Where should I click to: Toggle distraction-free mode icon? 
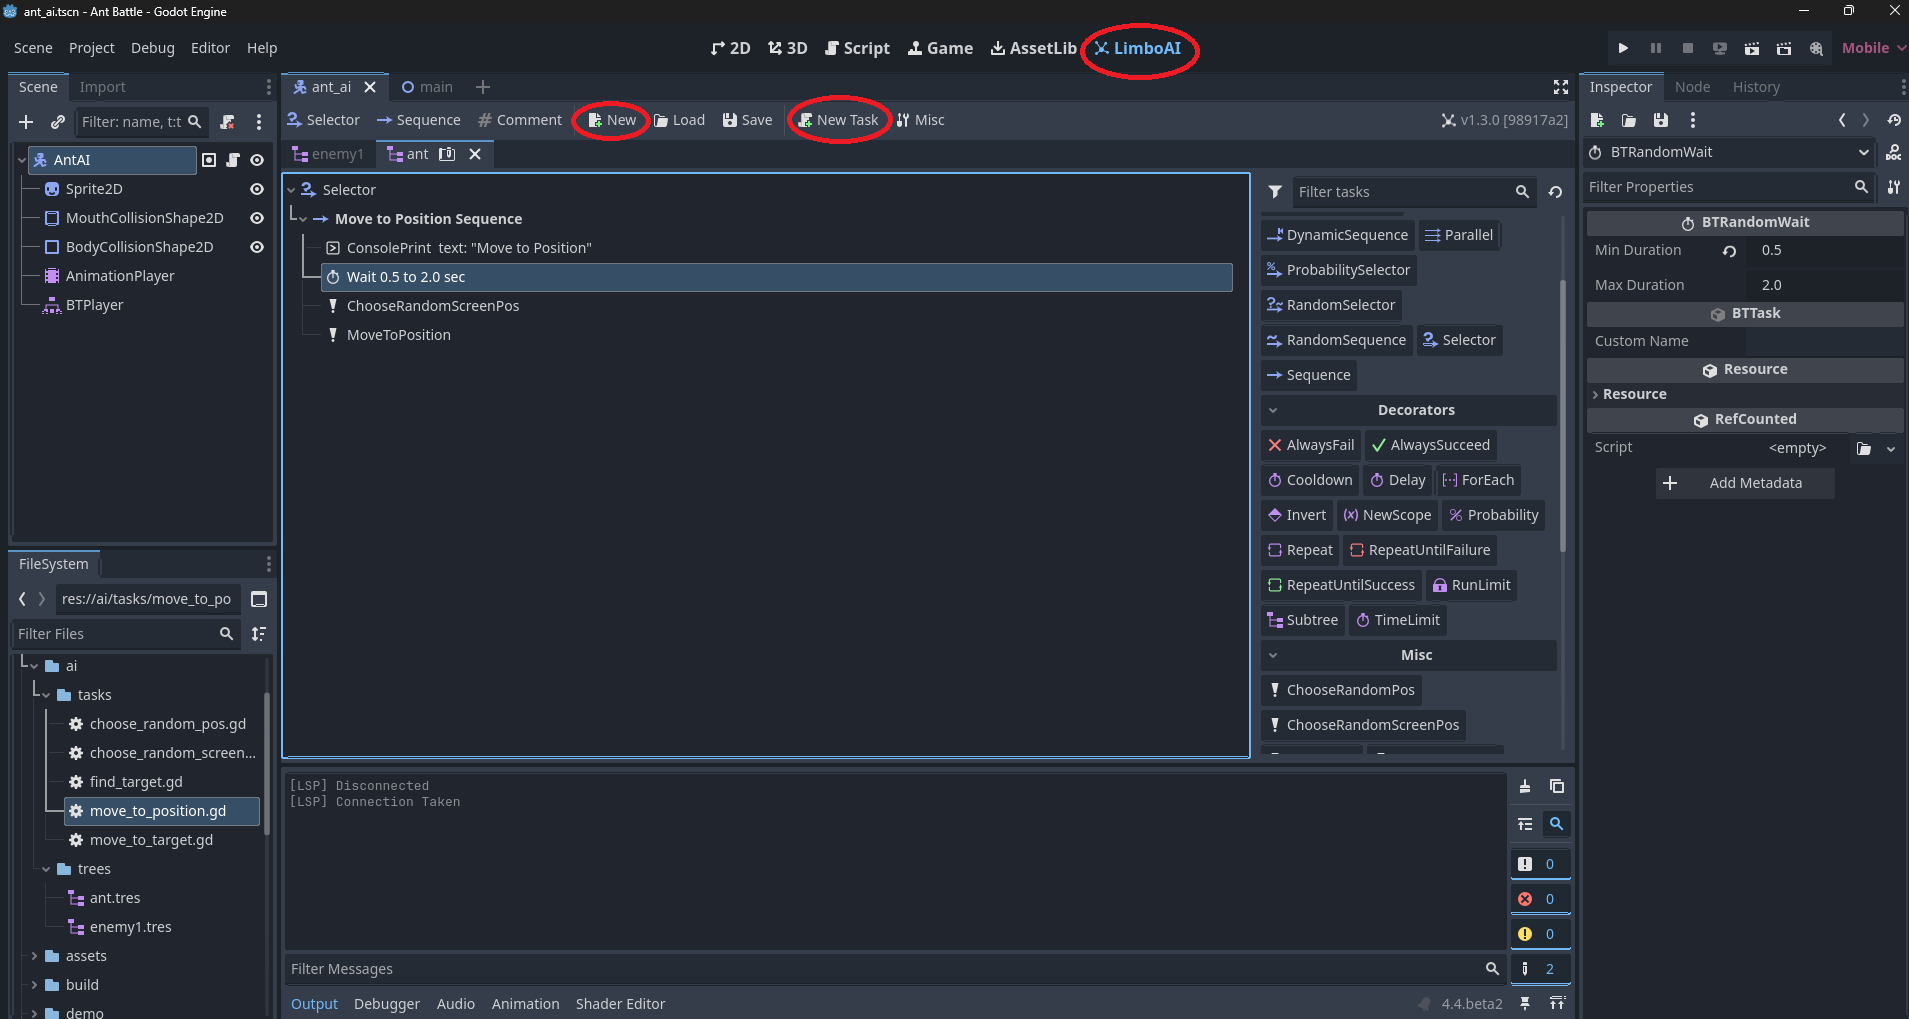[1560, 87]
